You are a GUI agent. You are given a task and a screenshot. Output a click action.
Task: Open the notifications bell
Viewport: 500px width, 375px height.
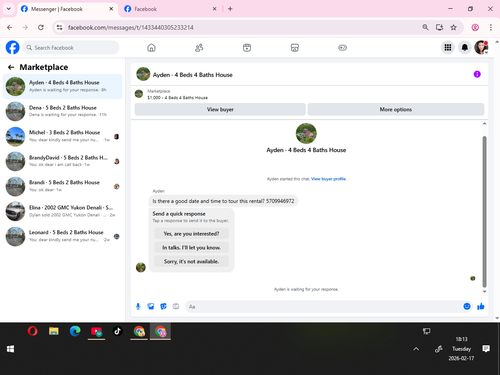(x=464, y=48)
